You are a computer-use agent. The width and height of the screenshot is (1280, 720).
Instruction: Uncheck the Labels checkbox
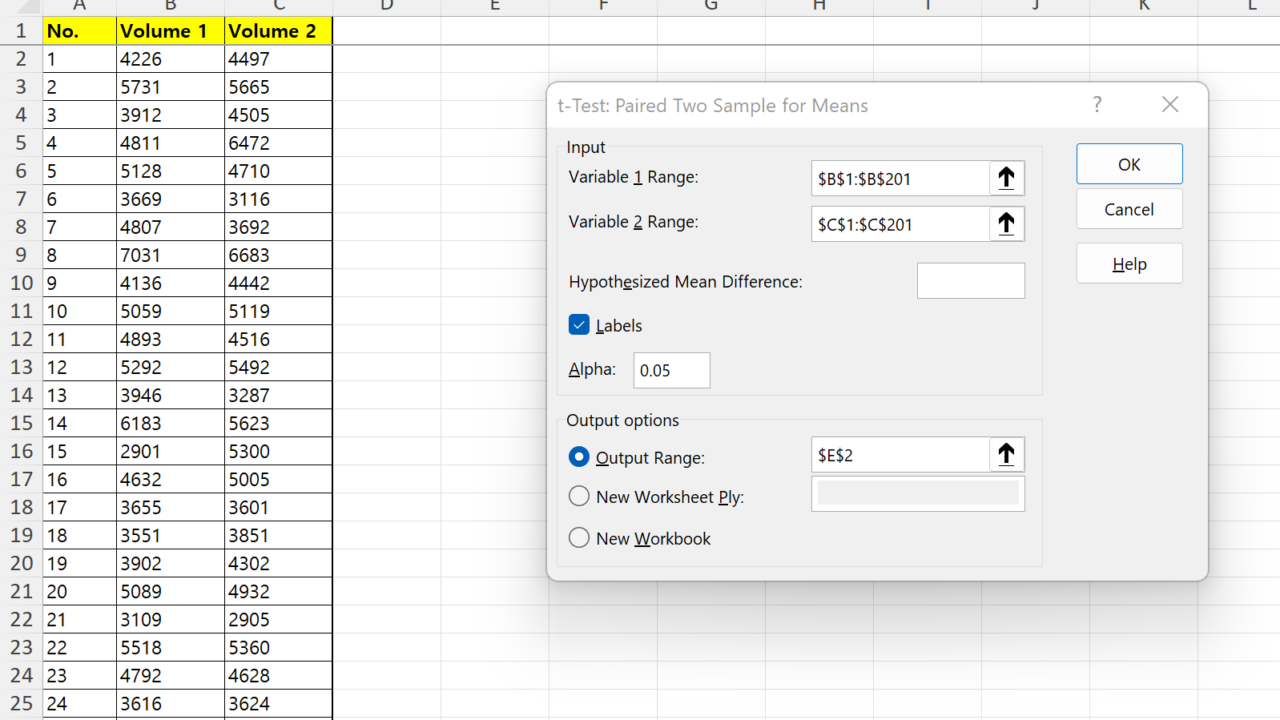(579, 325)
